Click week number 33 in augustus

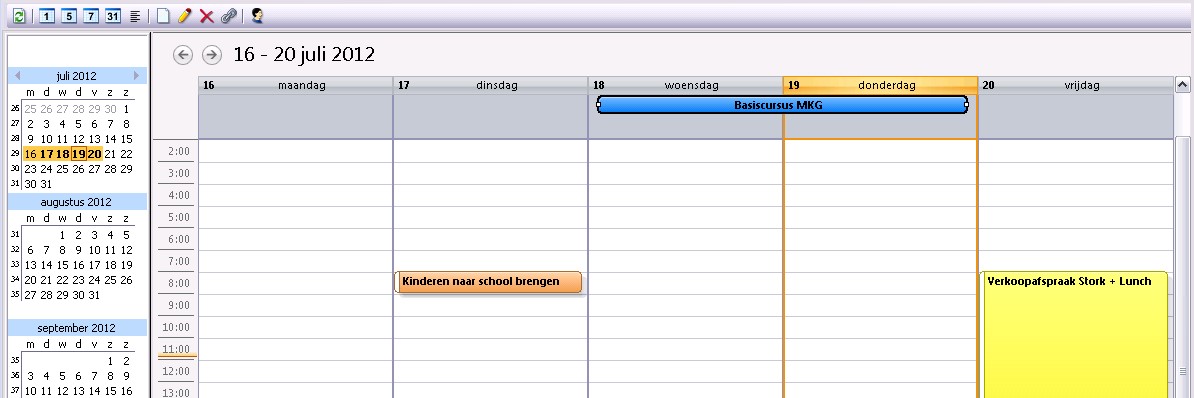(14, 265)
